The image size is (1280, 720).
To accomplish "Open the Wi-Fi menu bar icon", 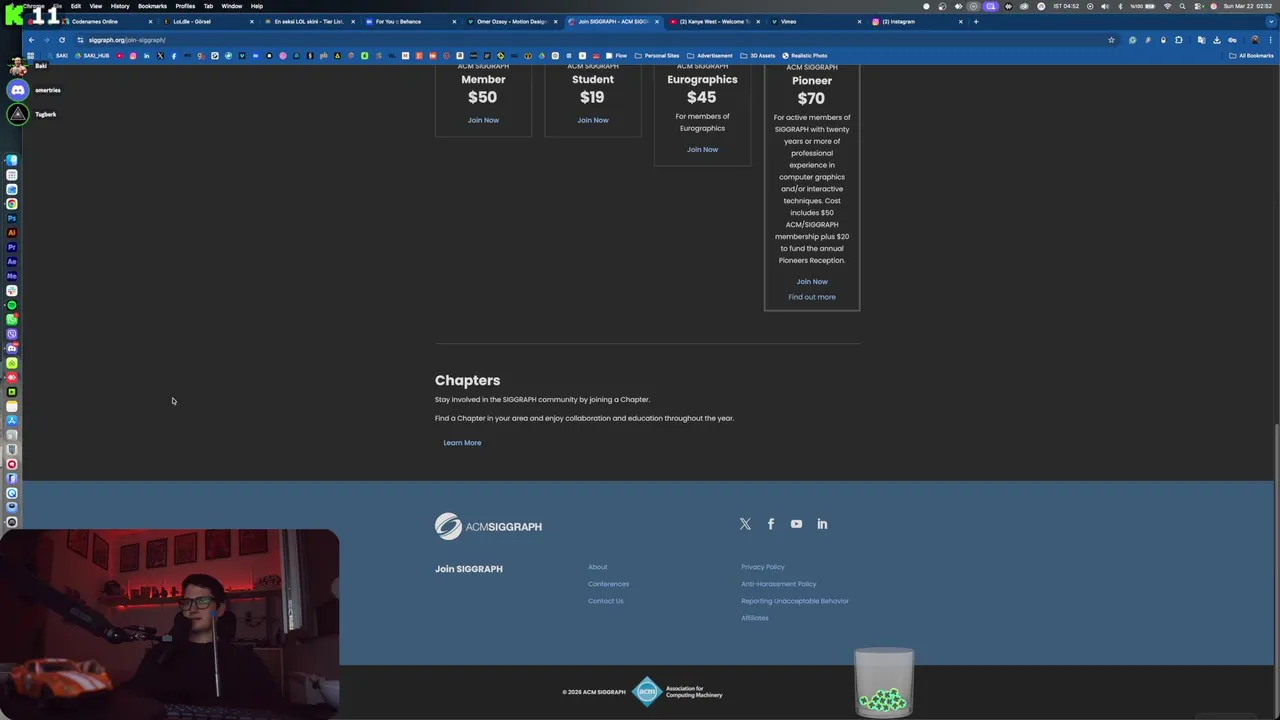I will click(1167, 6).
